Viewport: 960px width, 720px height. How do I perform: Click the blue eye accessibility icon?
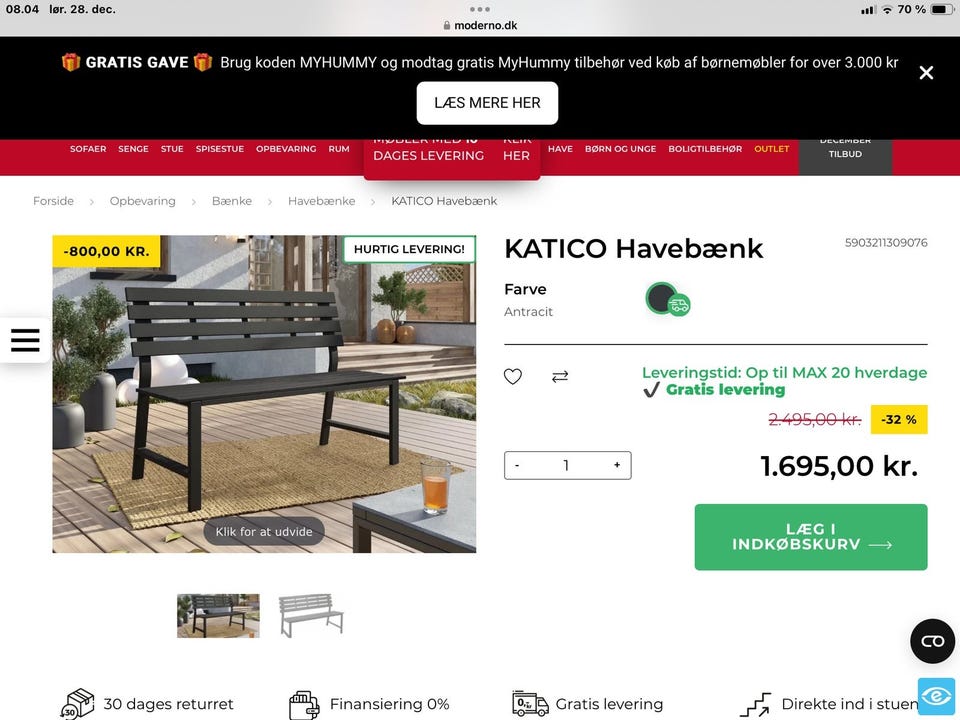pos(936,696)
